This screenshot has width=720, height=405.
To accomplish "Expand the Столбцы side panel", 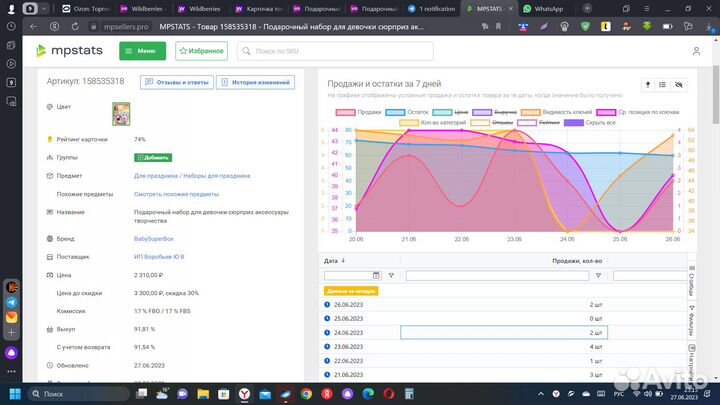I will (x=692, y=281).
